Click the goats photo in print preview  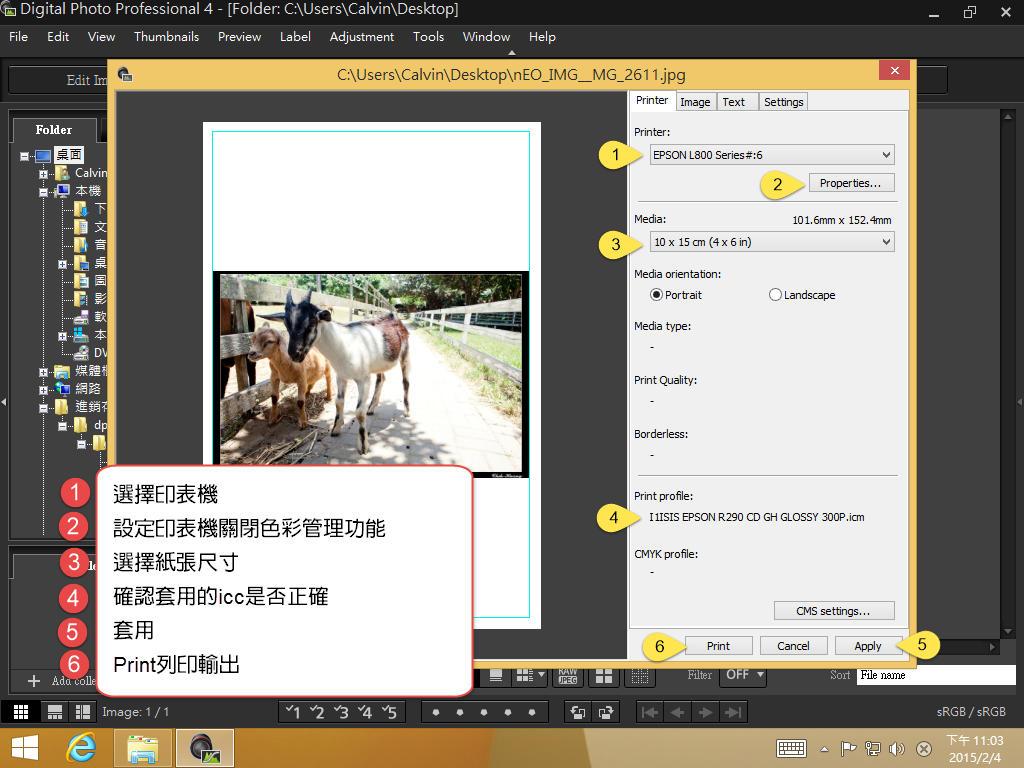tap(371, 374)
